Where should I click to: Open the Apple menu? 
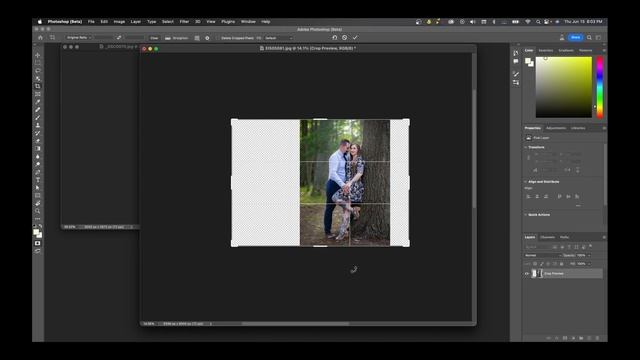[x=40, y=22]
